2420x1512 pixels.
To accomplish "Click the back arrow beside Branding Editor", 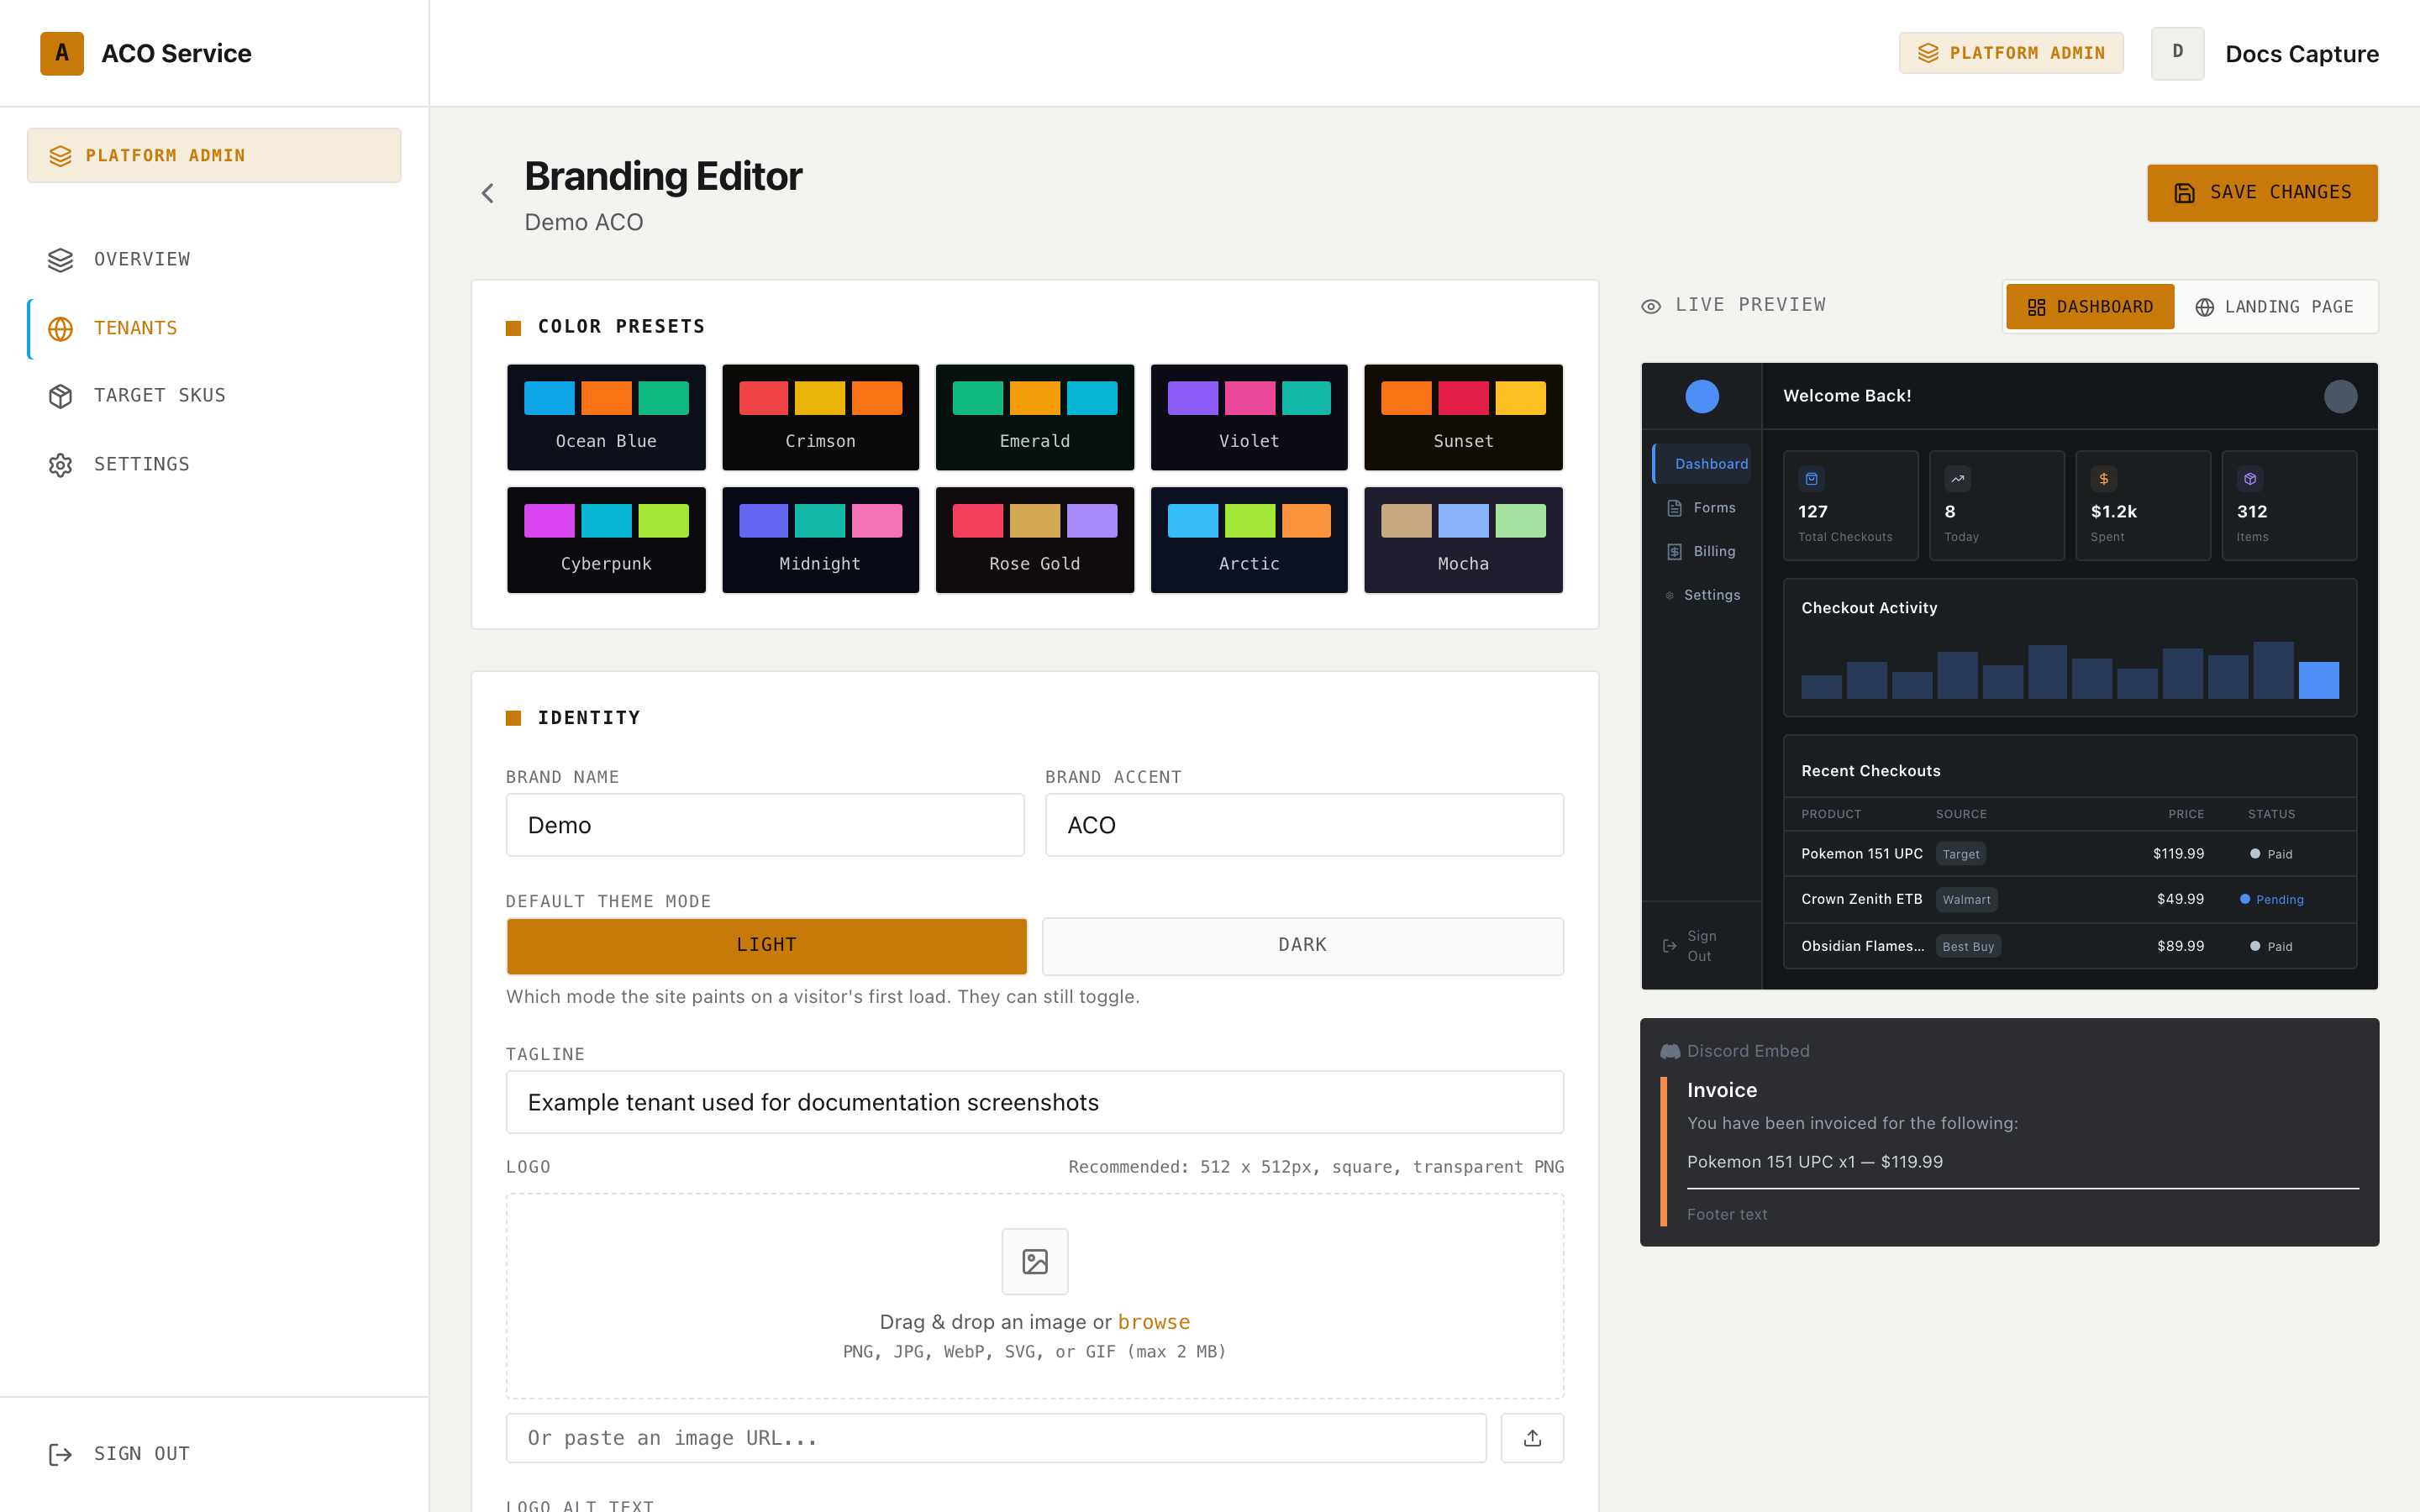I will coord(488,193).
